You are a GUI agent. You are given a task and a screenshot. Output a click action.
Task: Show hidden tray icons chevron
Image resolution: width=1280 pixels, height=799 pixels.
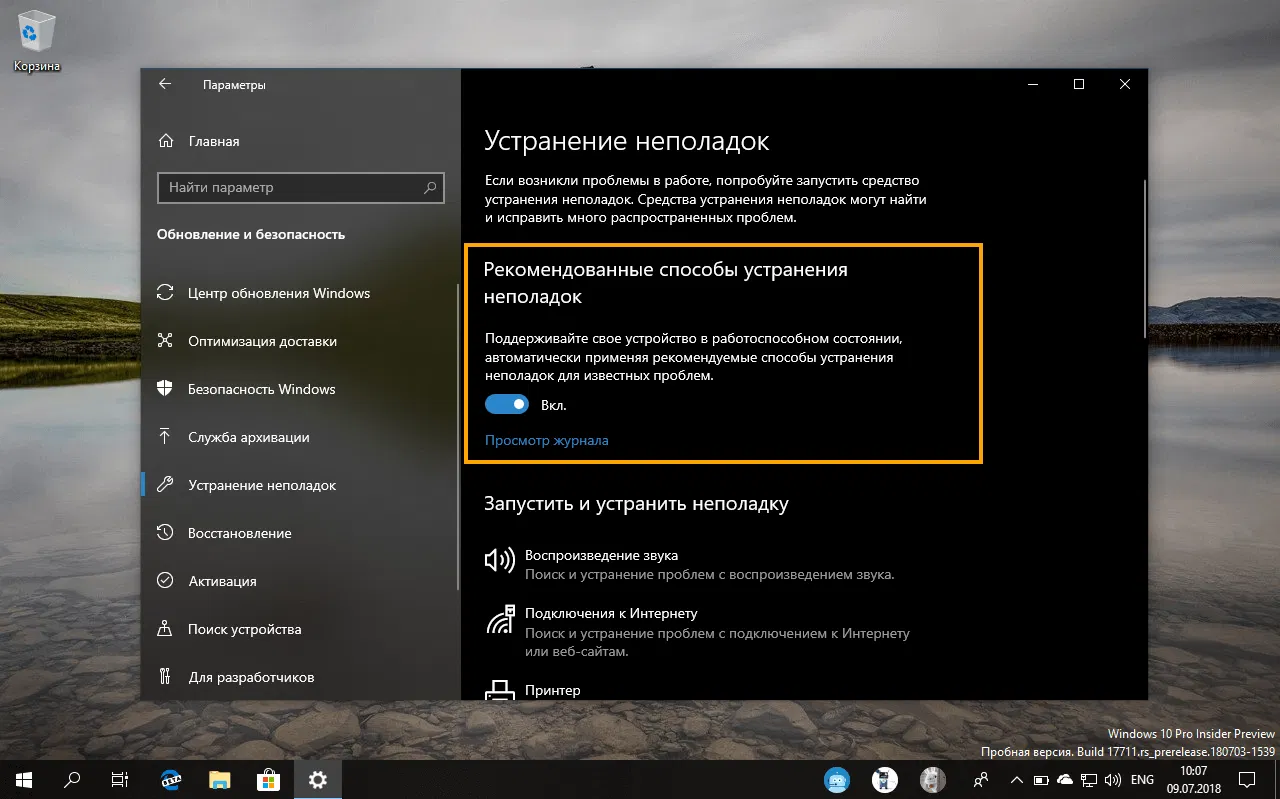tap(1017, 779)
